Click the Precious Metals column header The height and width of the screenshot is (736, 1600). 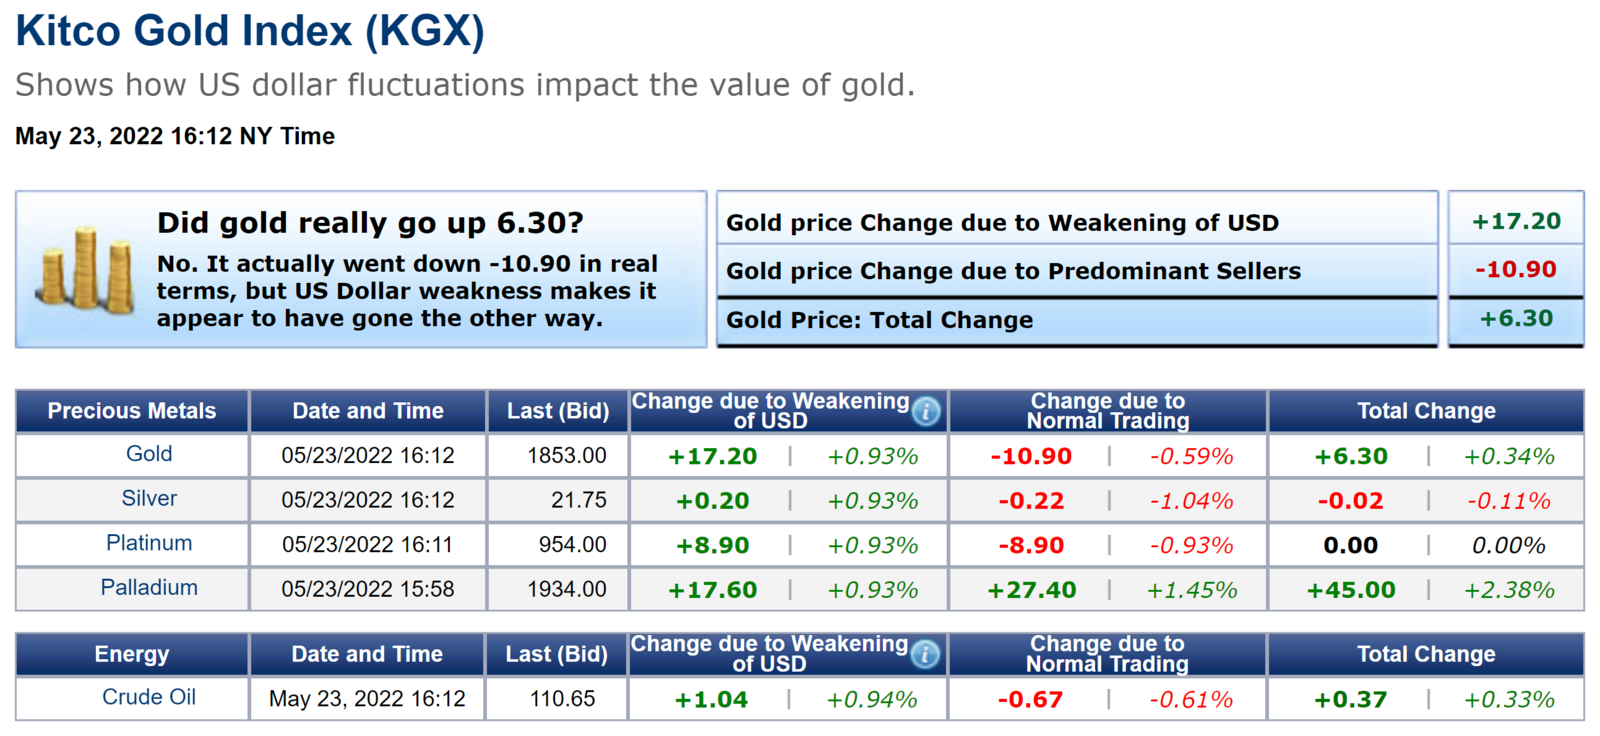point(132,411)
